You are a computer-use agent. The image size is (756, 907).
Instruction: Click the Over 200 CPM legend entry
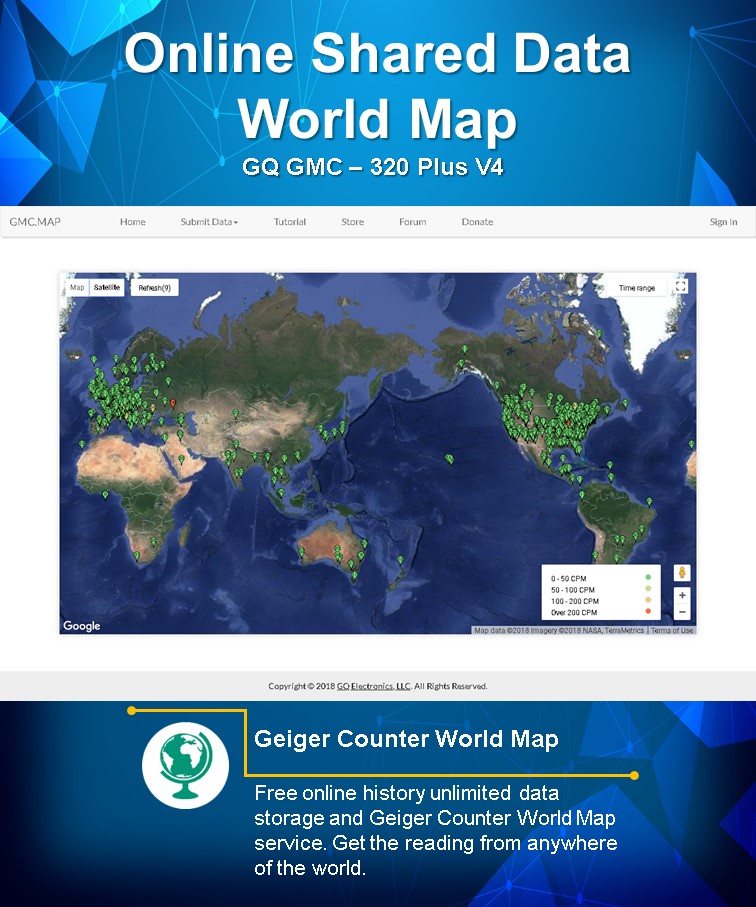(x=601, y=612)
